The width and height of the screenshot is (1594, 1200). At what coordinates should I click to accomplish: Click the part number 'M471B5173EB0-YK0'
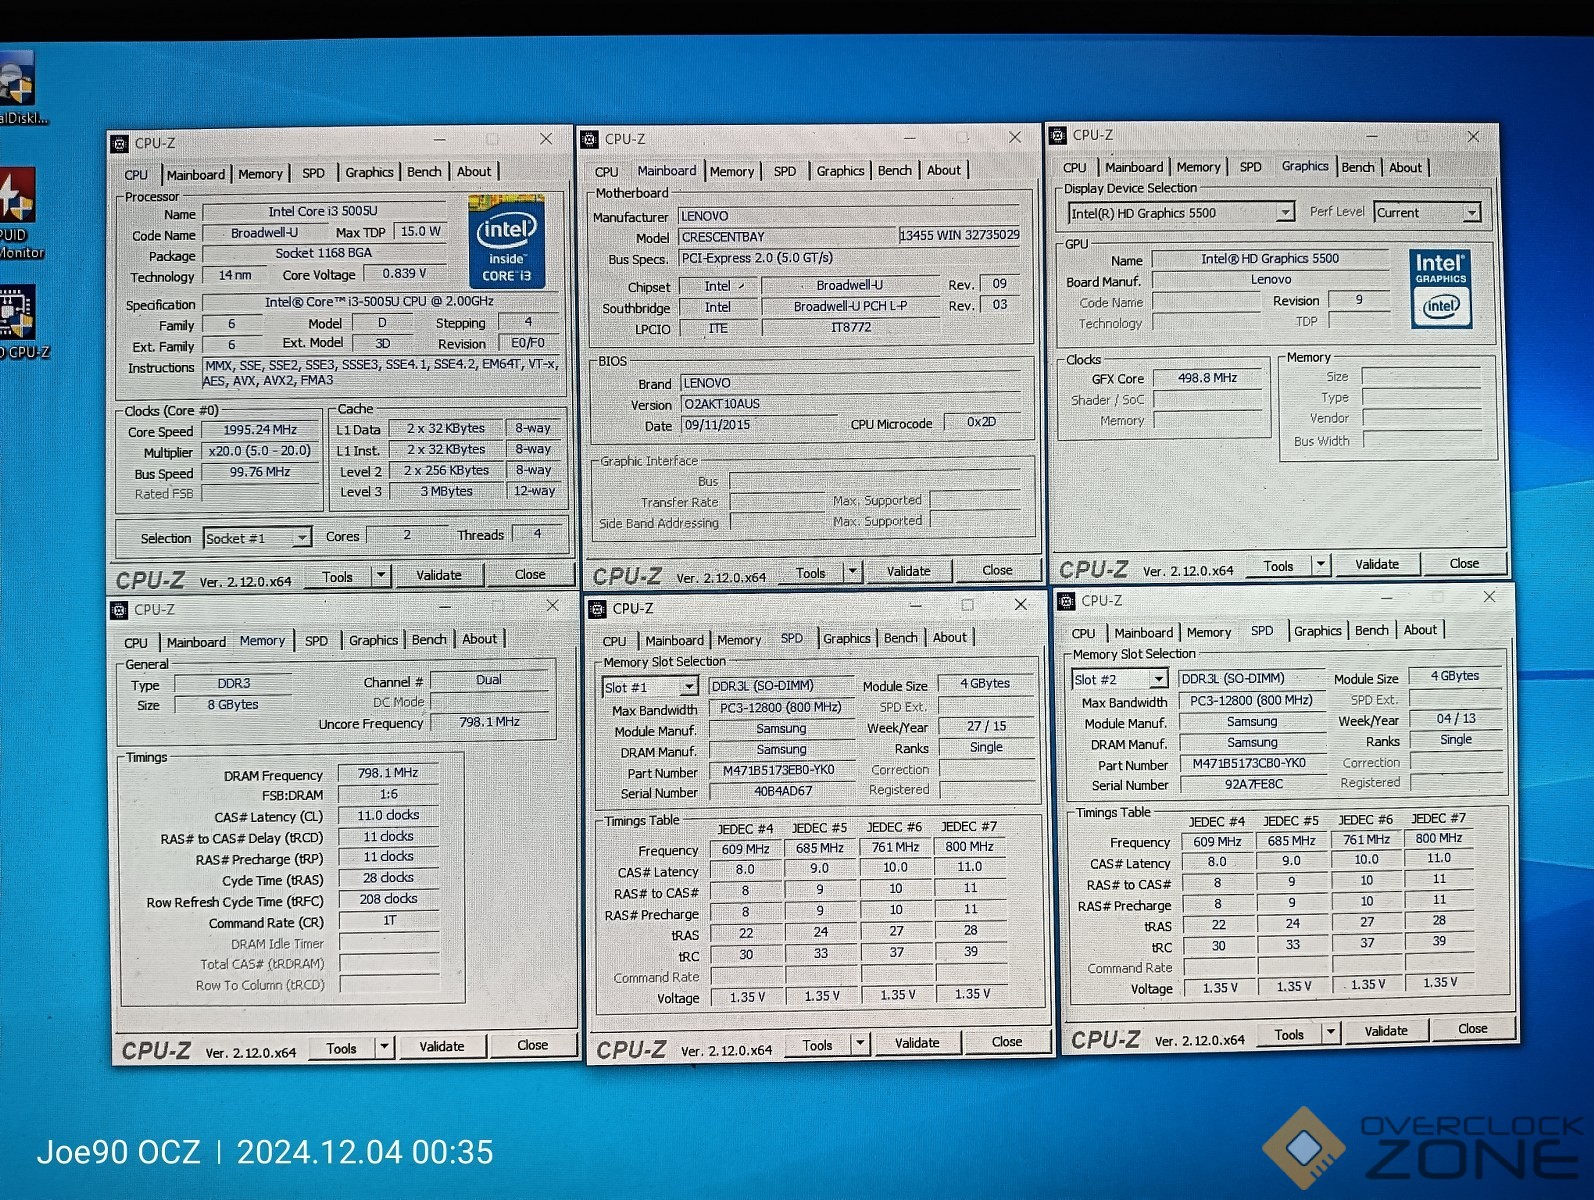point(780,771)
